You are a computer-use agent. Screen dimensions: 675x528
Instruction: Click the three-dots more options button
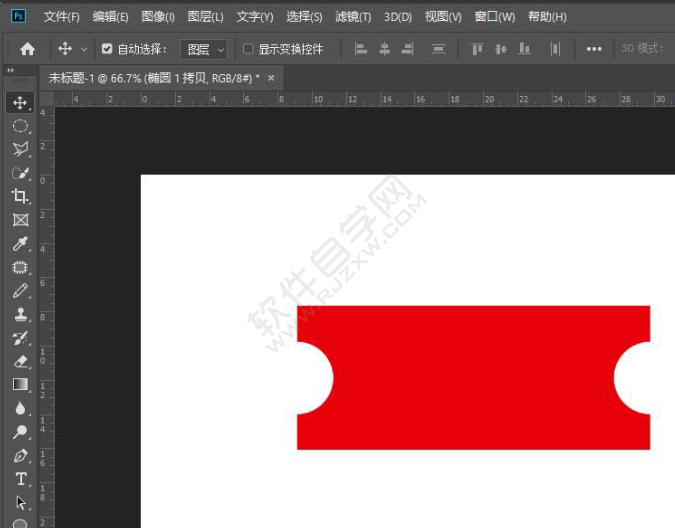[594, 49]
